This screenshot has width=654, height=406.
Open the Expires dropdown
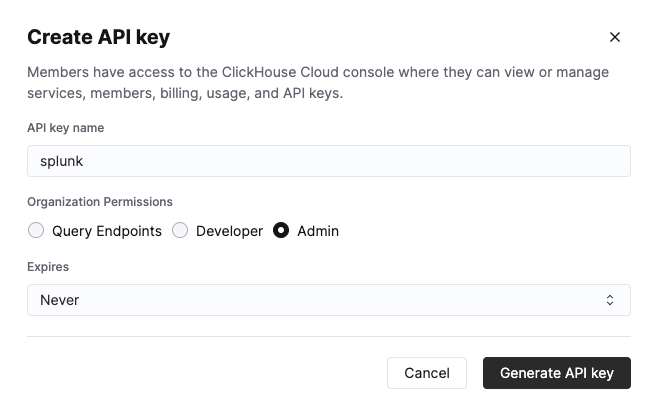328,300
